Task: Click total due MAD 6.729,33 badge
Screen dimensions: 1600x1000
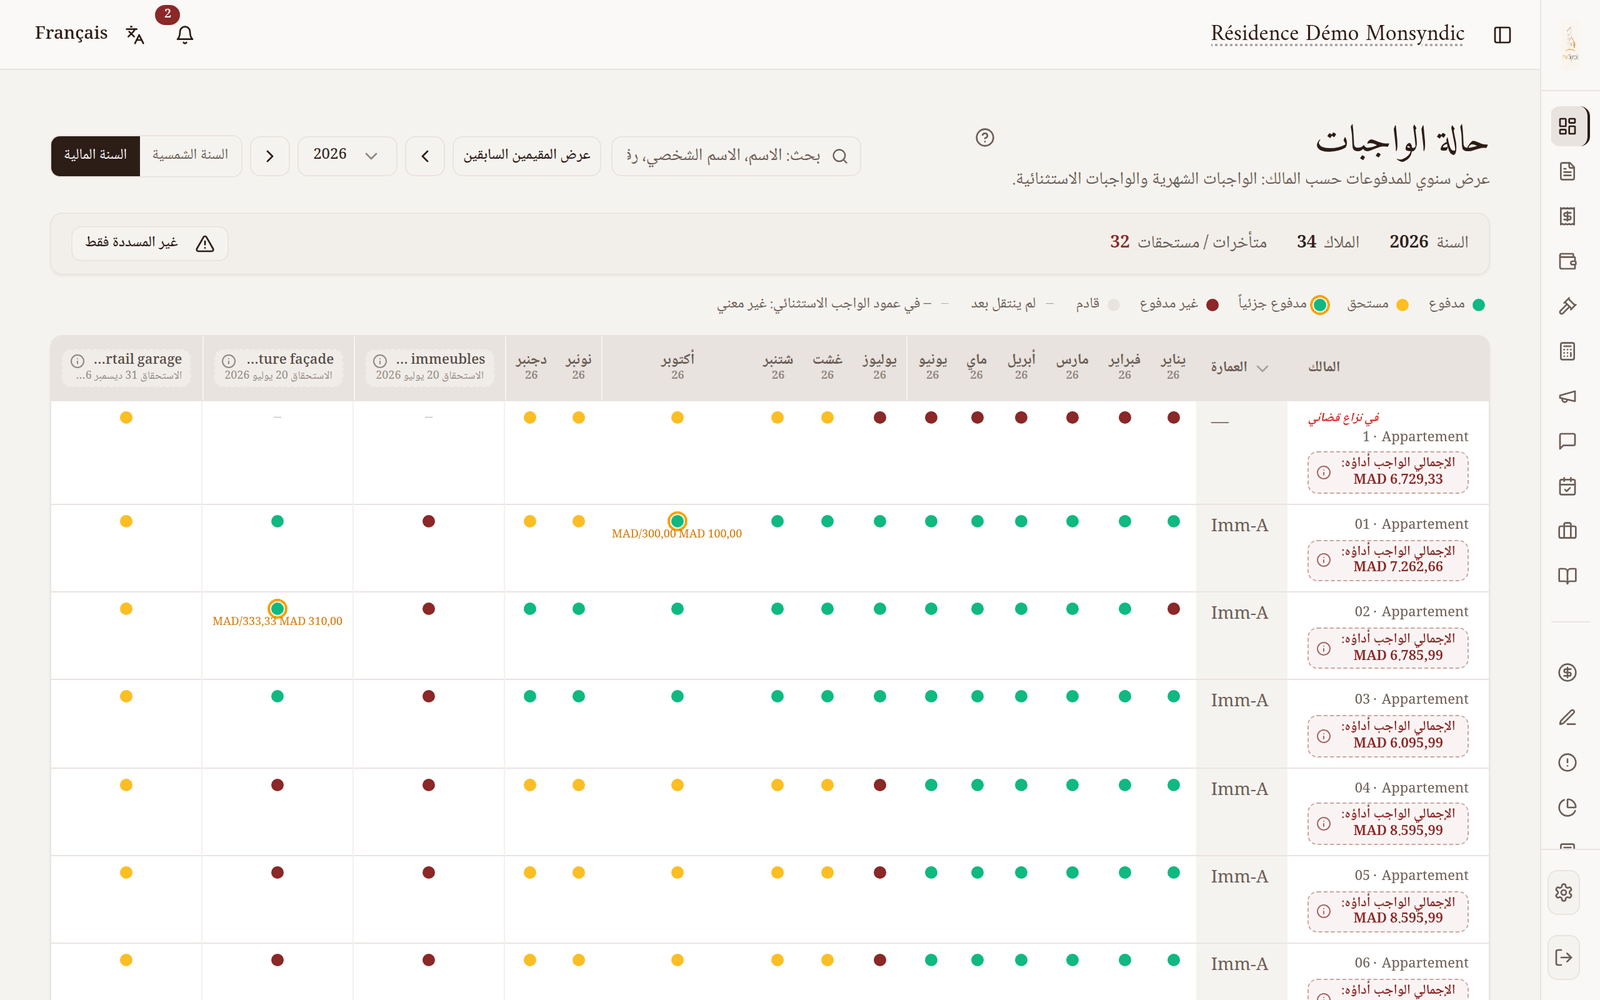Action: click(1388, 472)
